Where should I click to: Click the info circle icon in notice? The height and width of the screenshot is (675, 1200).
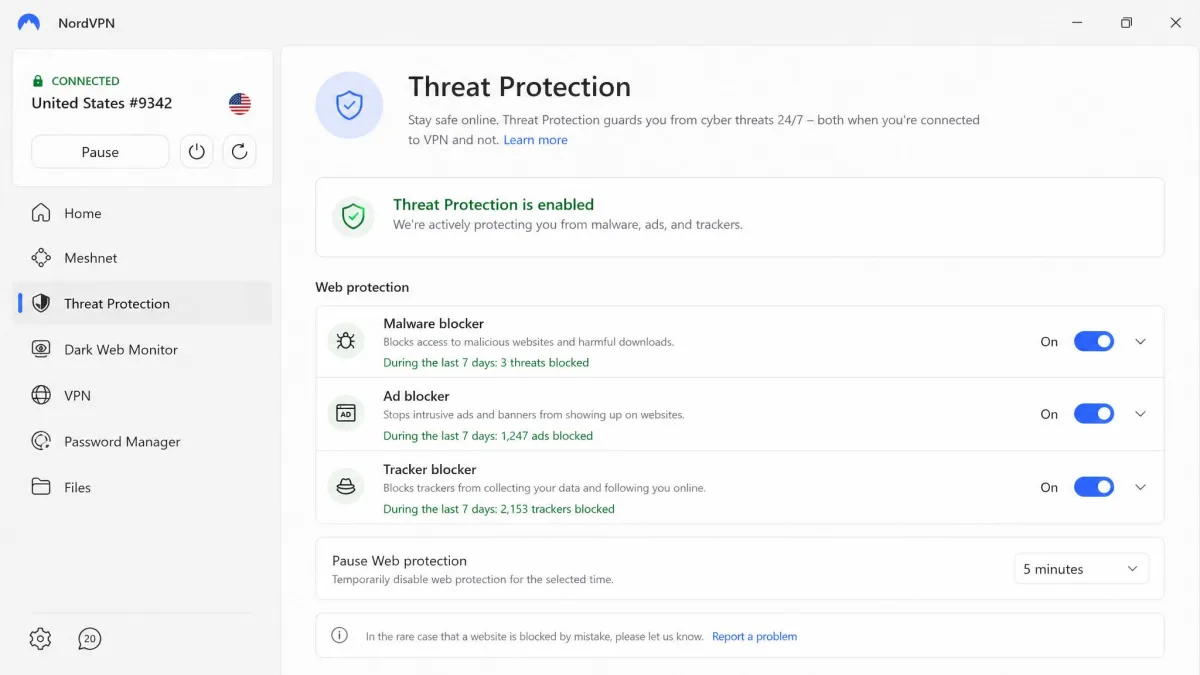(x=340, y=635)
